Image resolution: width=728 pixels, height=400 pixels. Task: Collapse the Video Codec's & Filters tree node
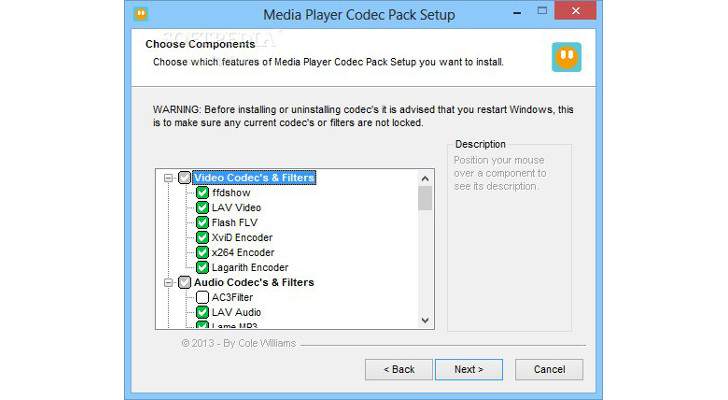click(x=168, y=178)
